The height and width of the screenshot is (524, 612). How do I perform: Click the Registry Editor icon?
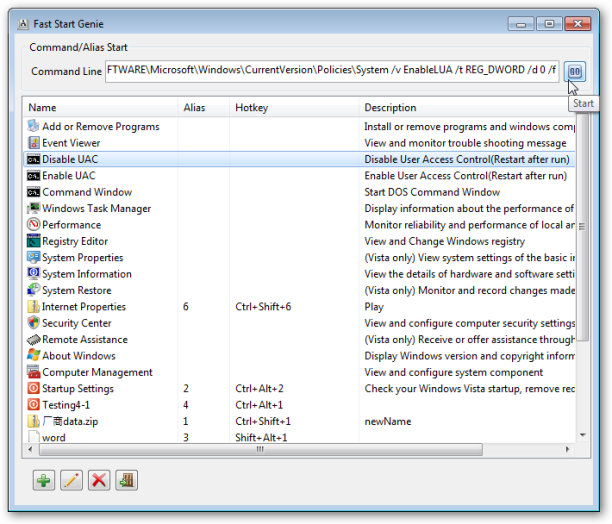pyautogui.click(x=34, y=241)
